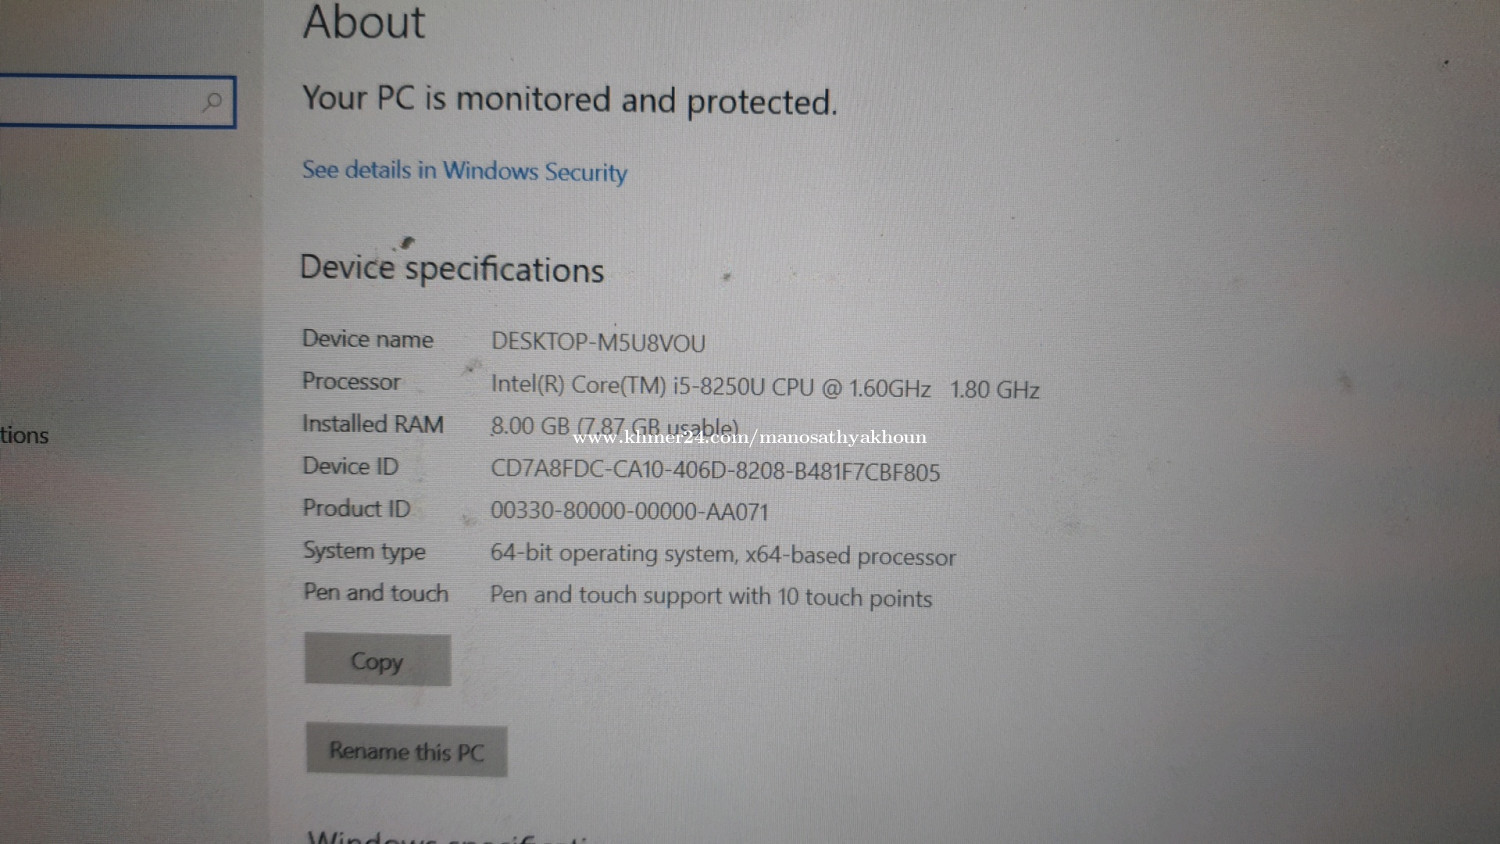Click the System type label
This screenshot has height=844, width=1500.
[x=365, y=551]
